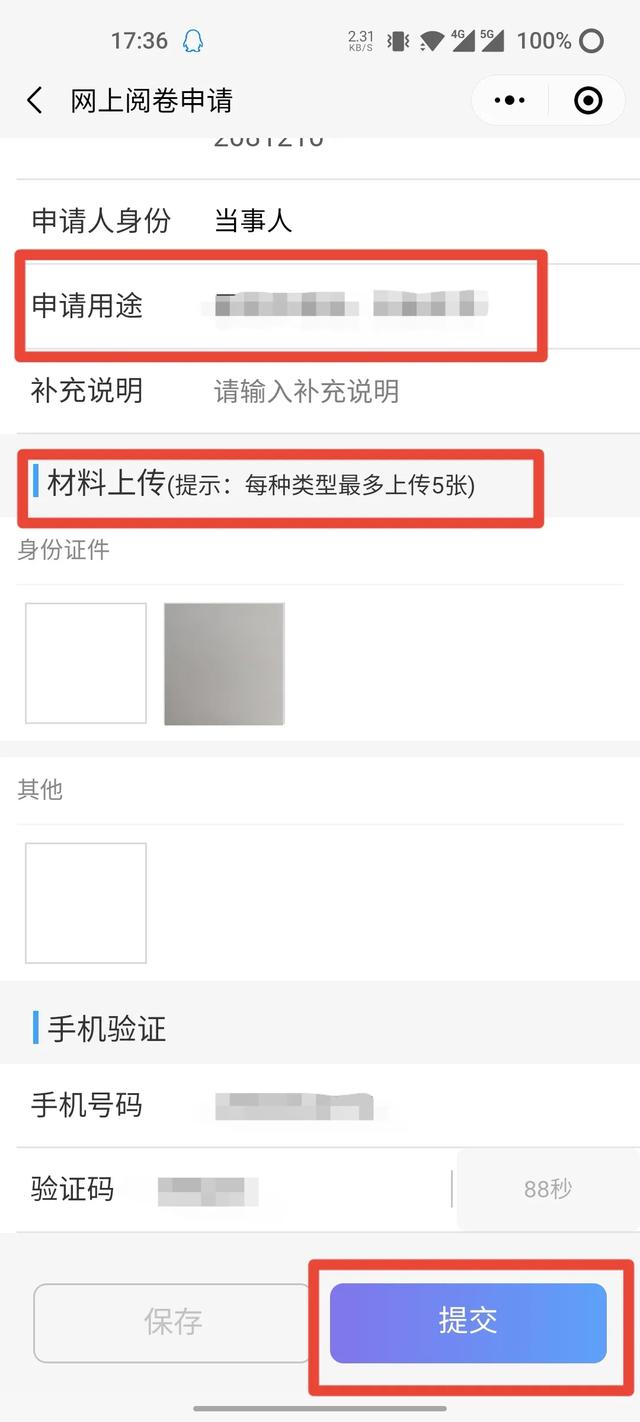Tap the battery circle indicator icon
This screenshot has height=1422, width=640.
click(x=592, y=41)
